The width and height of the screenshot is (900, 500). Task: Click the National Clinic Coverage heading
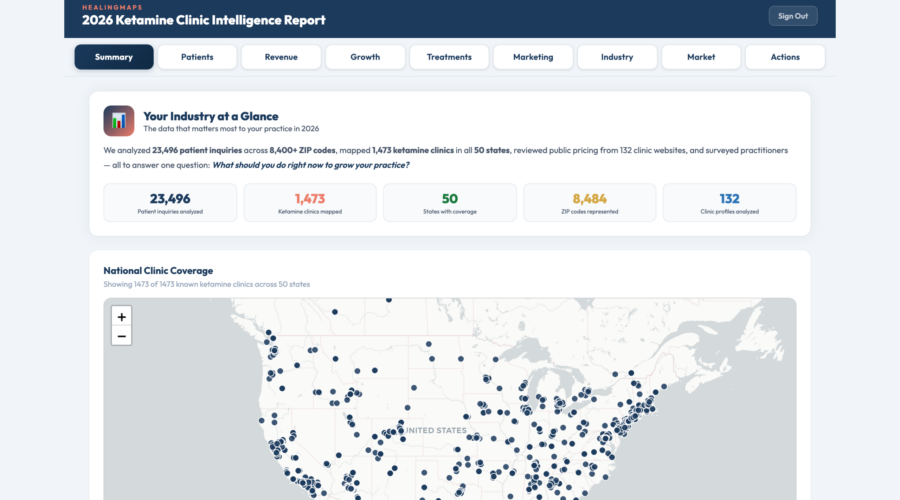click(158, 270)
